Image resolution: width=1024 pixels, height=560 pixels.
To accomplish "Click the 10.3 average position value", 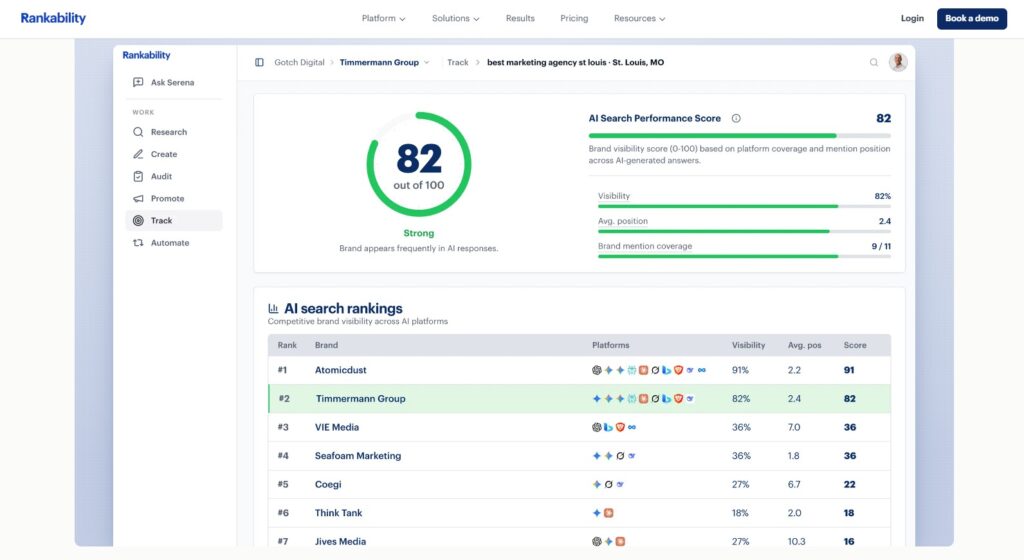I will [796, 542].
